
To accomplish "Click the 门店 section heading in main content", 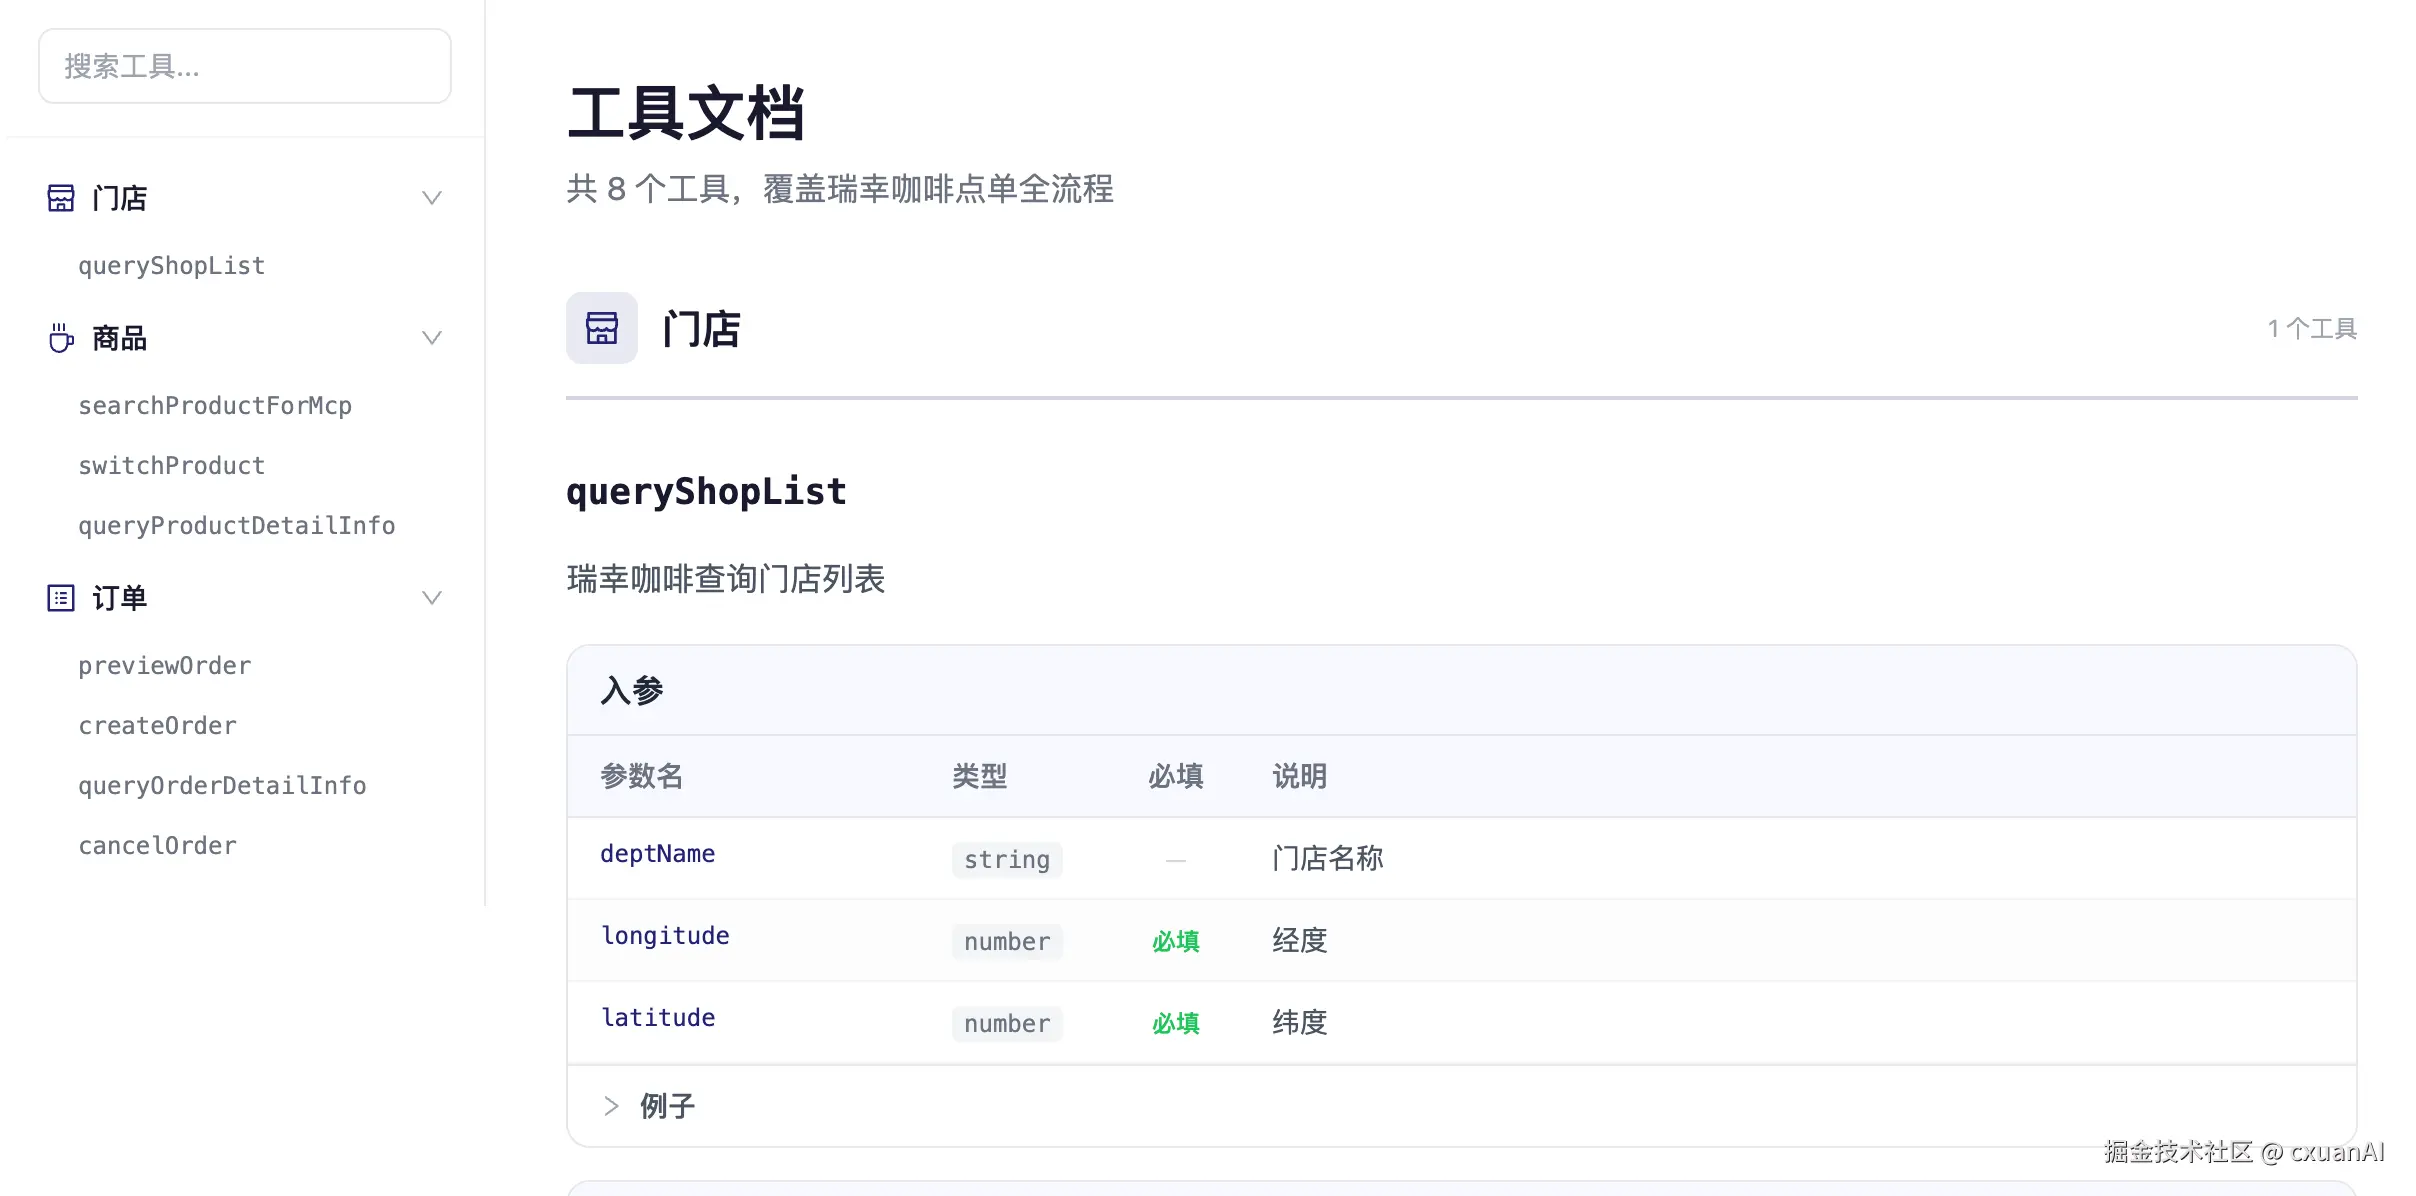I will (702, 329).
